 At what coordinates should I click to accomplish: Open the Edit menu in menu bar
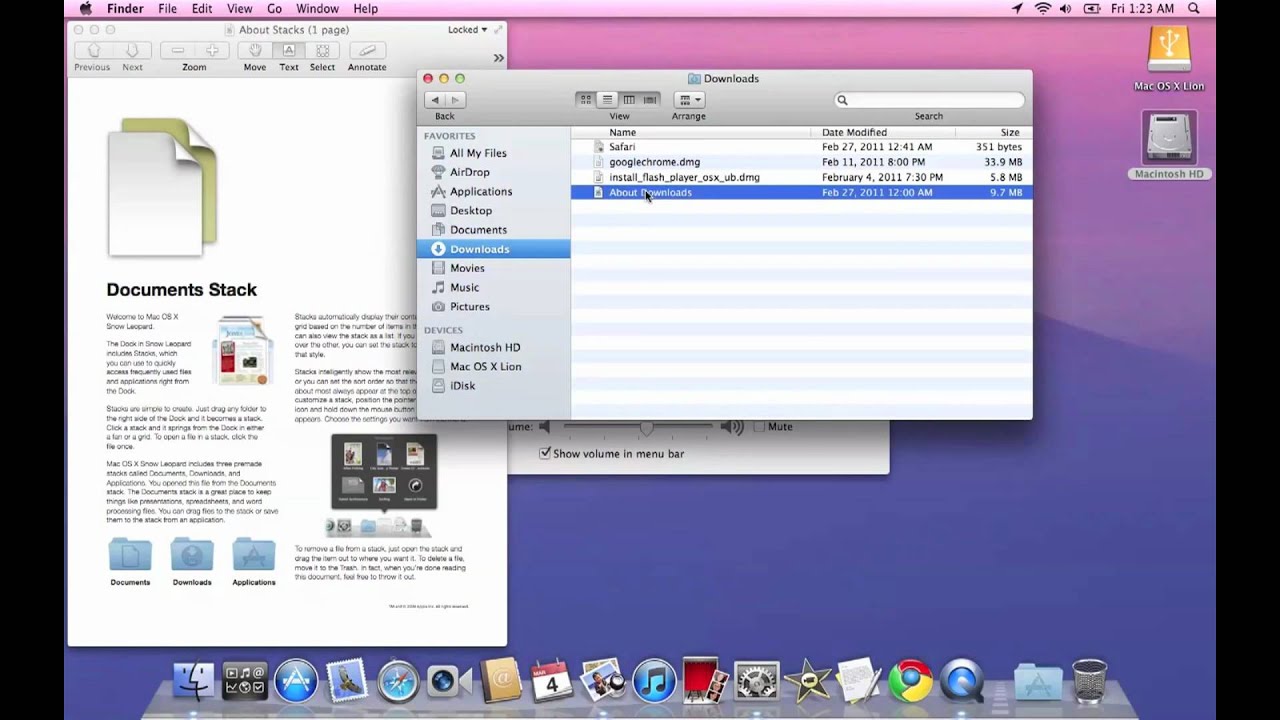coord(202,9)
